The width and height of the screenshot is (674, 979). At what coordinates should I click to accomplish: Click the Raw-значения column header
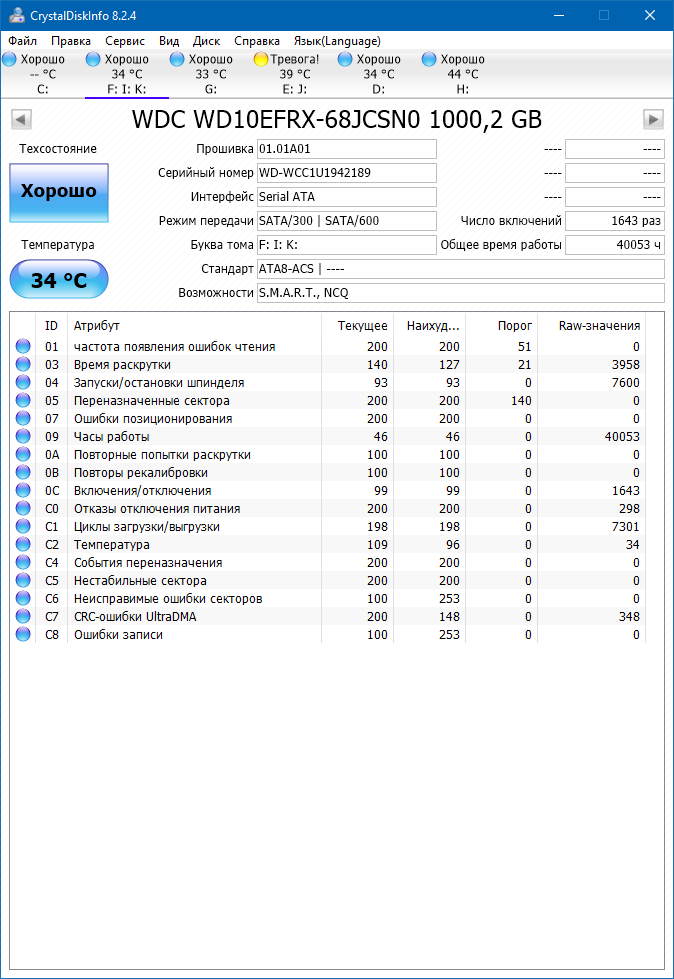coord(600,326)
